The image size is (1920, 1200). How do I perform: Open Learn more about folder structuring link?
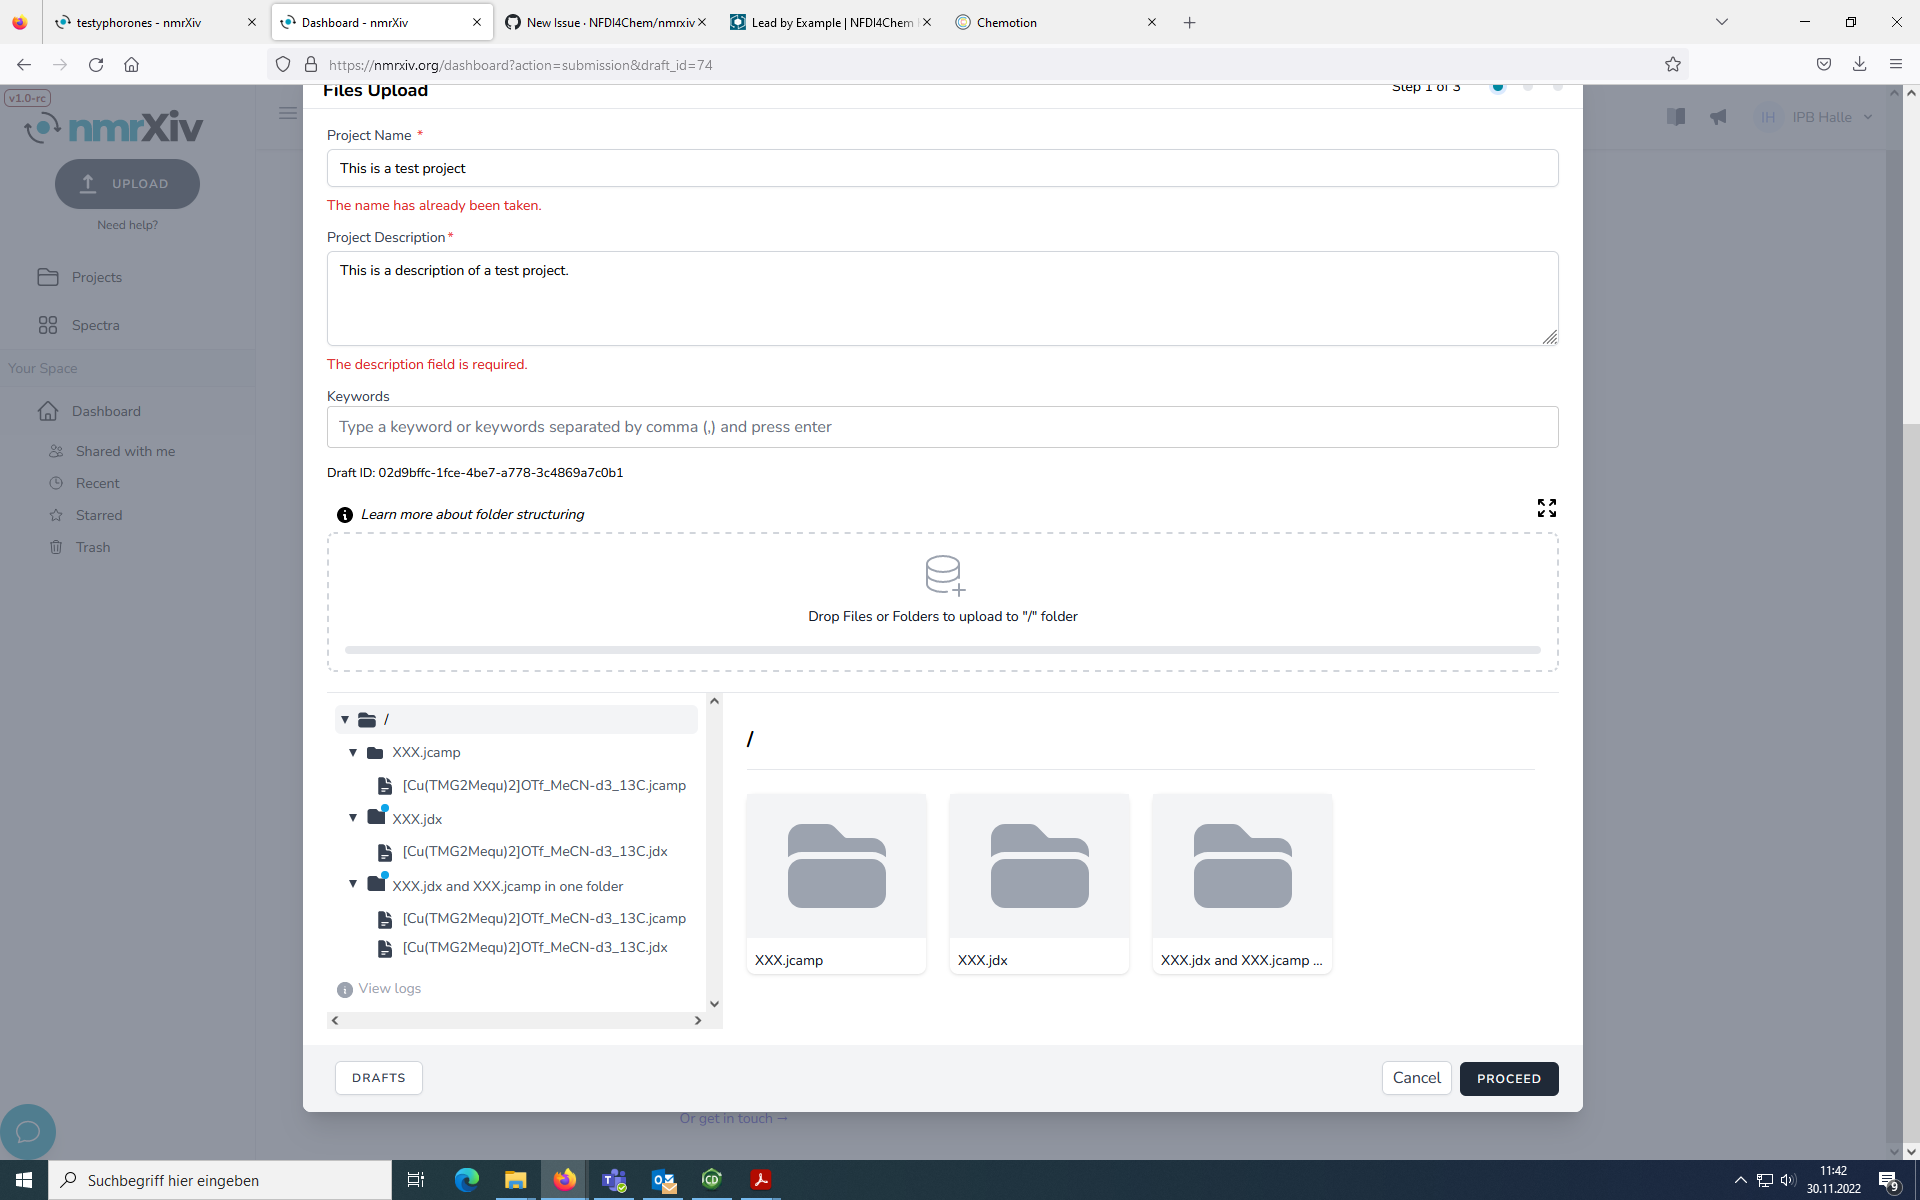coord(473,514)
